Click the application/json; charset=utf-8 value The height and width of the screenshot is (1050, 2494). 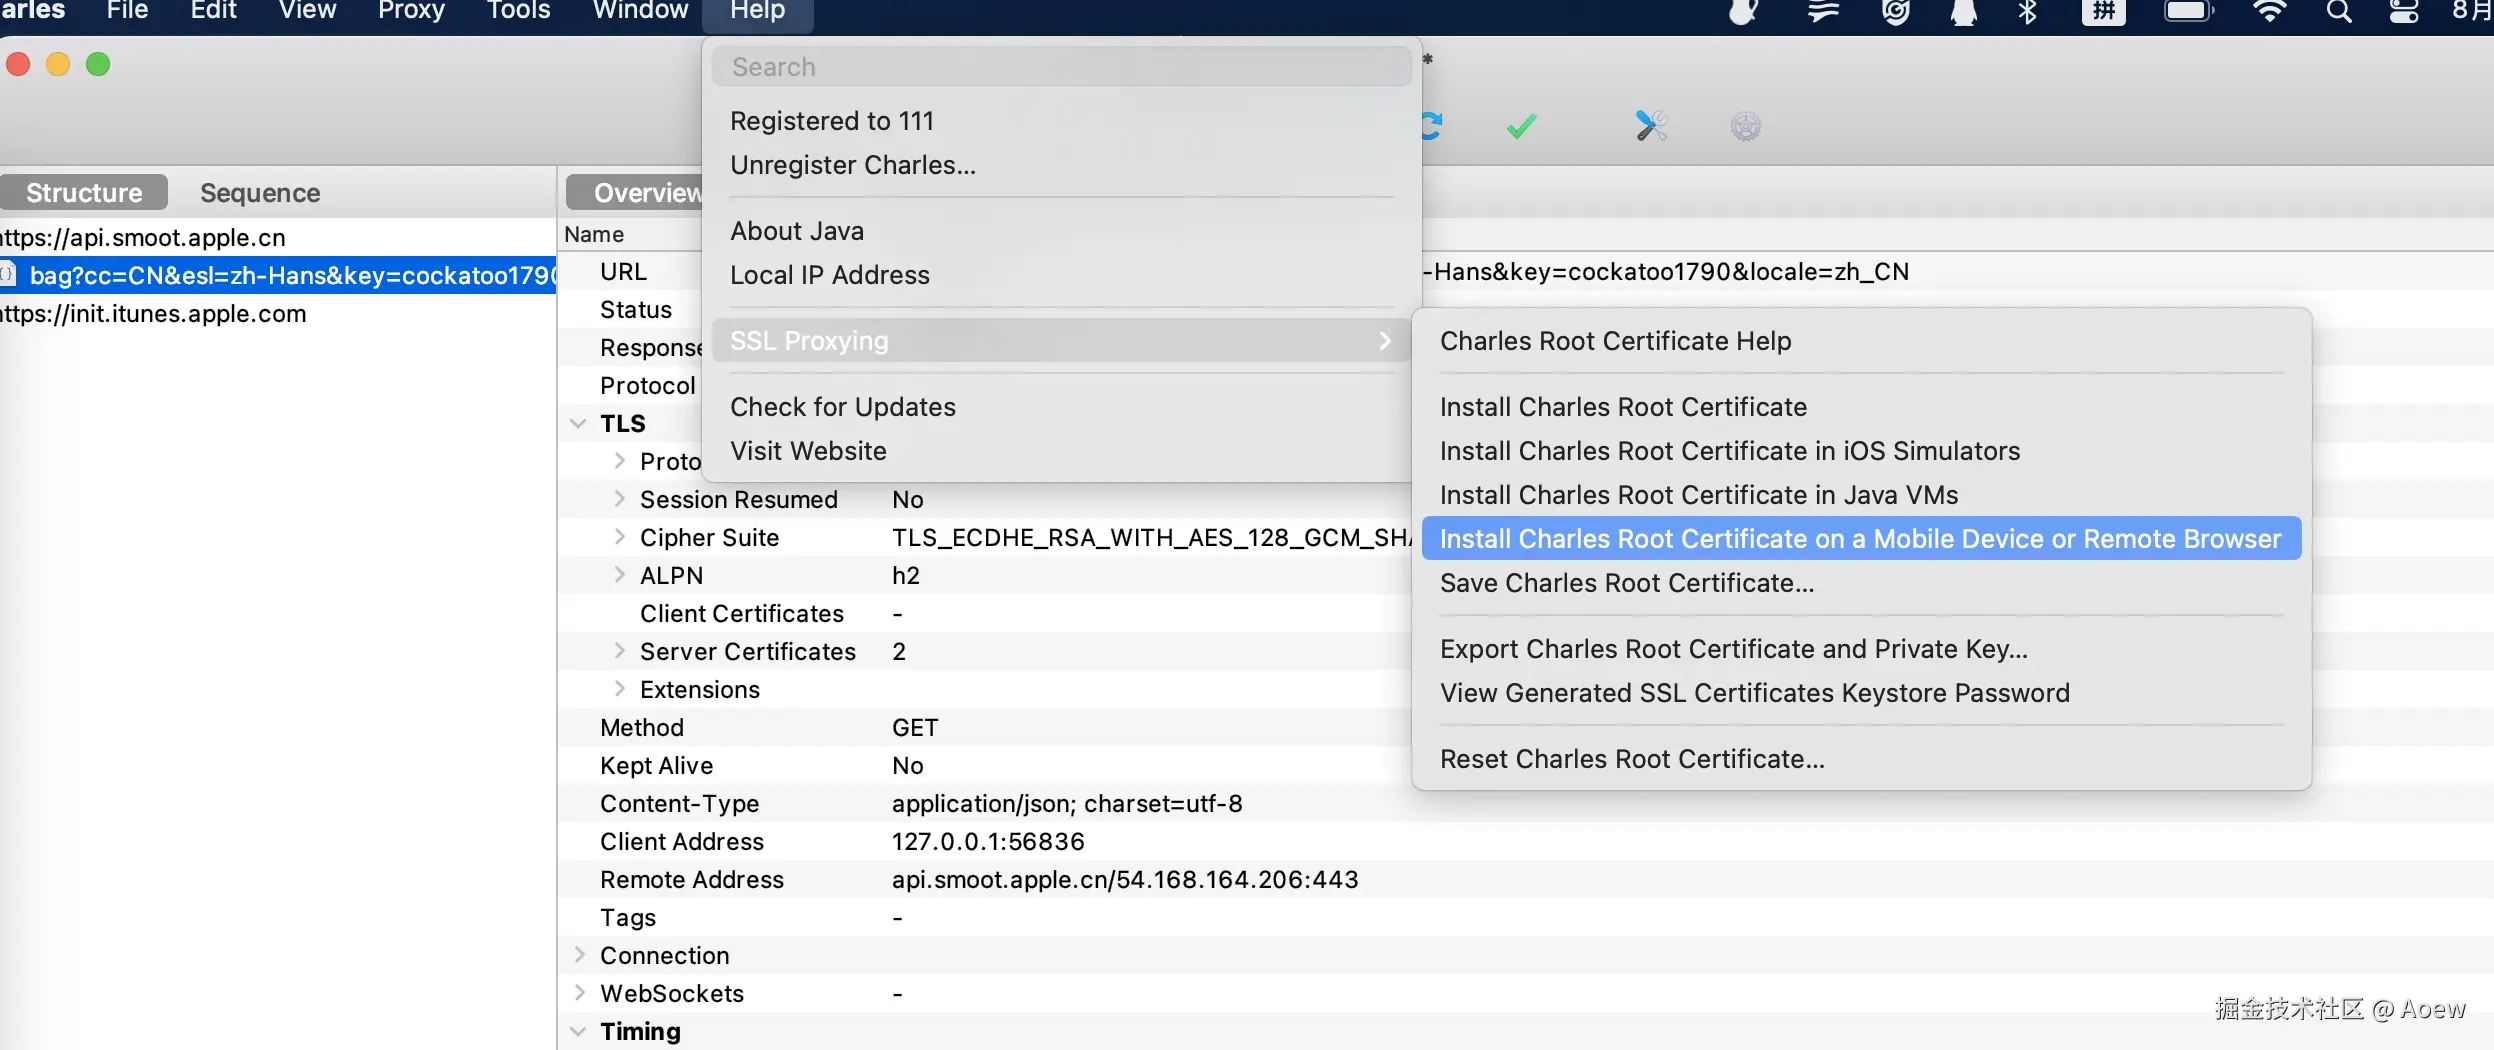click(1067, 803)
